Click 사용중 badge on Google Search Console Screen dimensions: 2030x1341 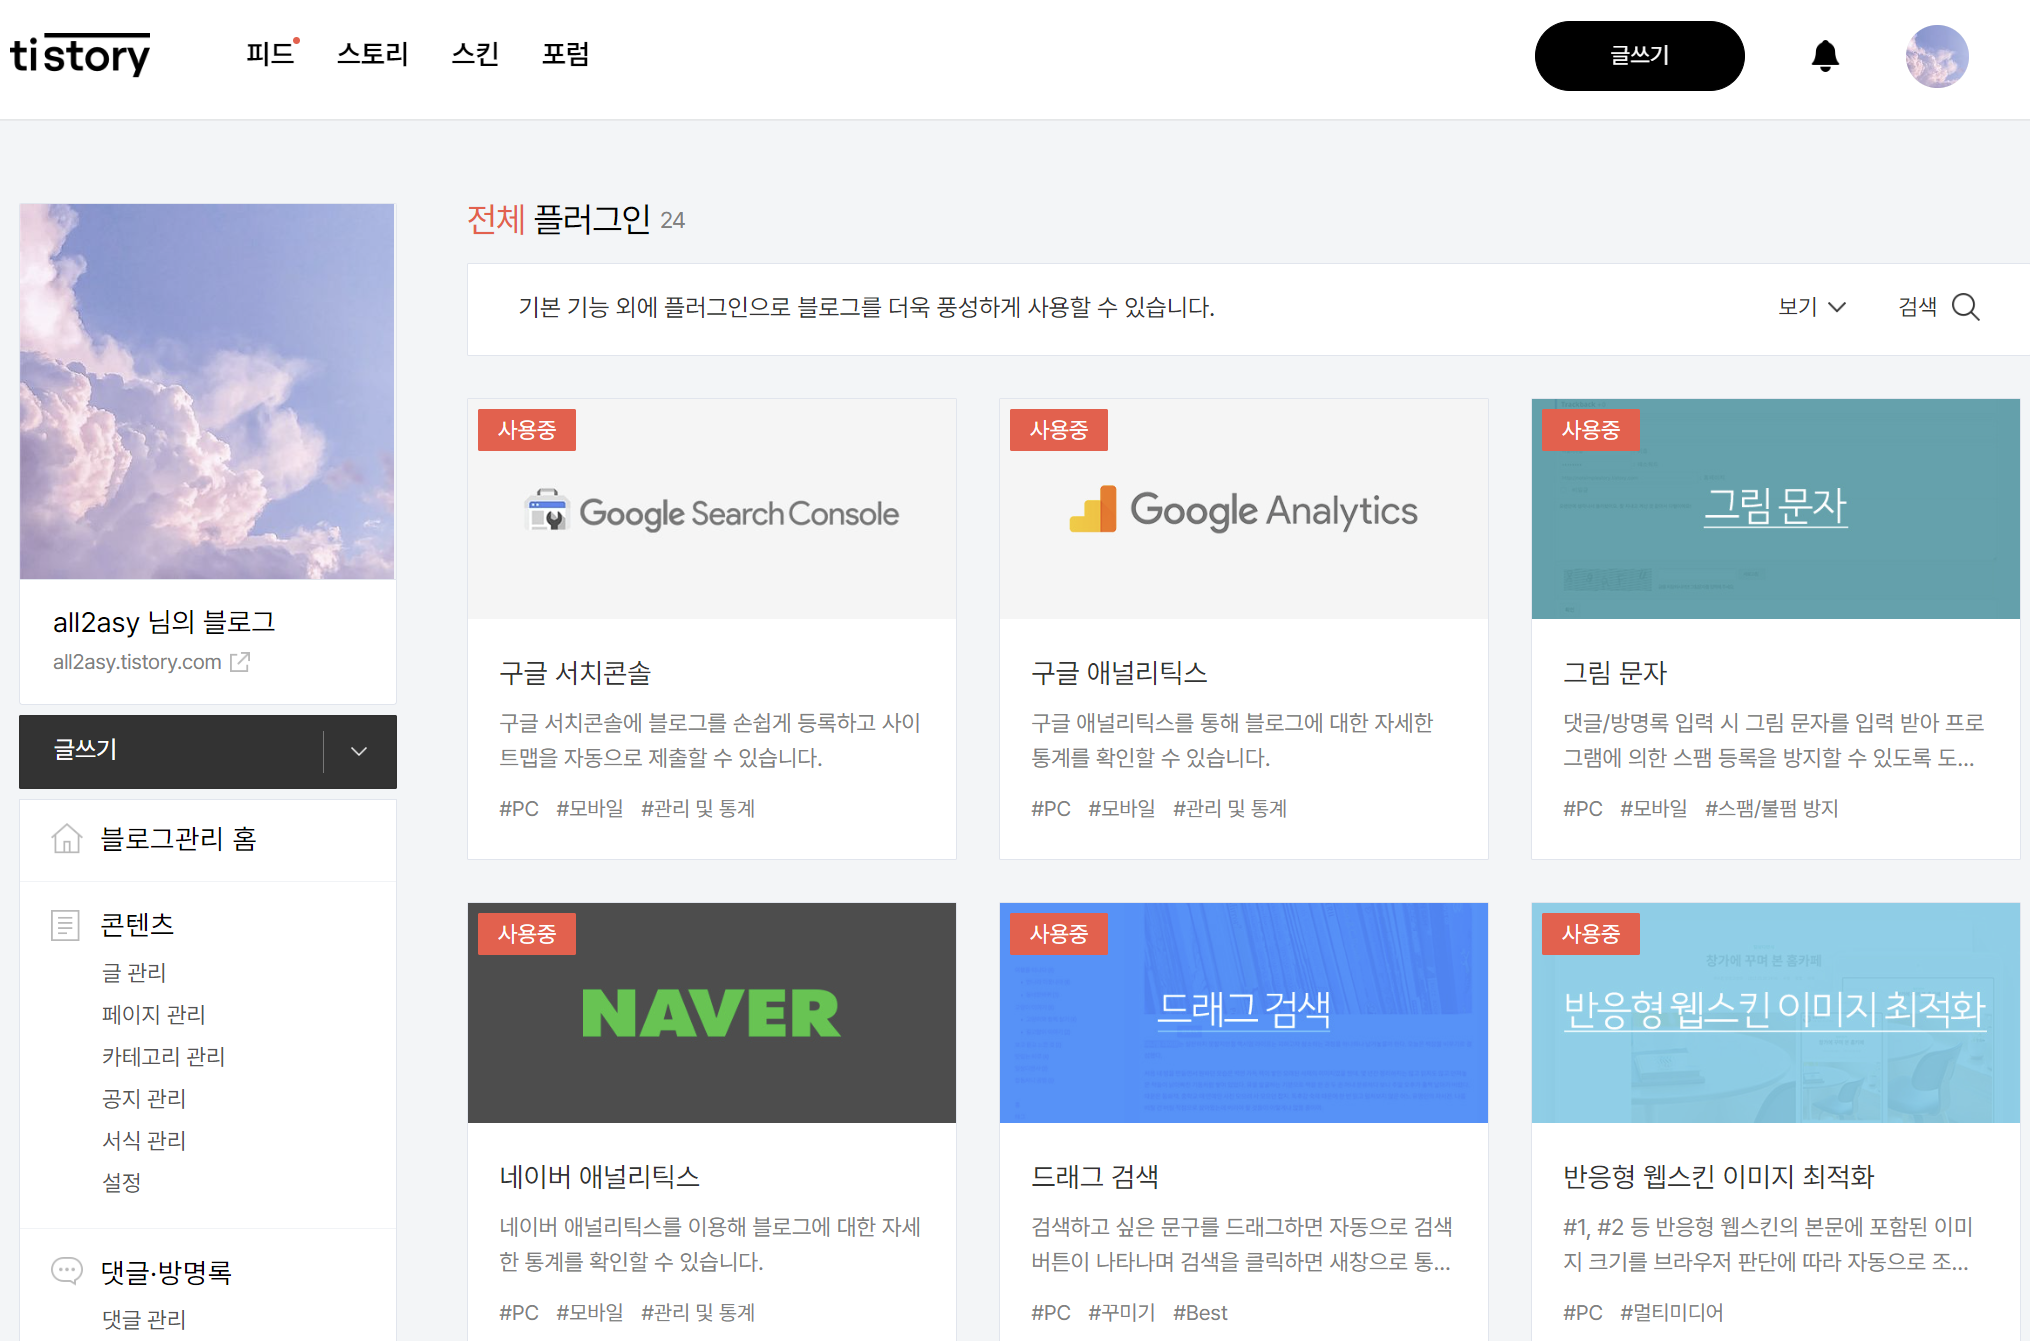tap(527, 430)
